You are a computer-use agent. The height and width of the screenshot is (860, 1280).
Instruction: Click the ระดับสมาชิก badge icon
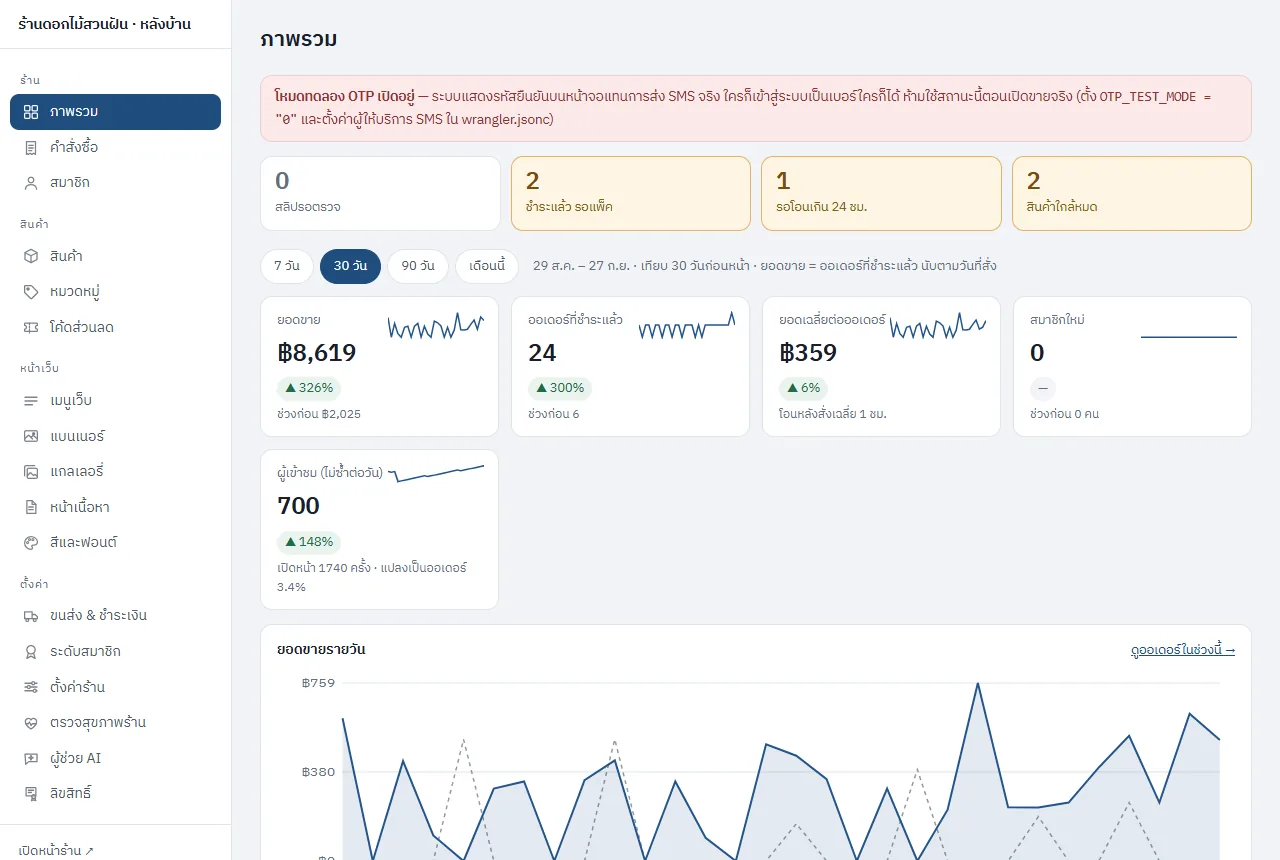coord(31,651)
